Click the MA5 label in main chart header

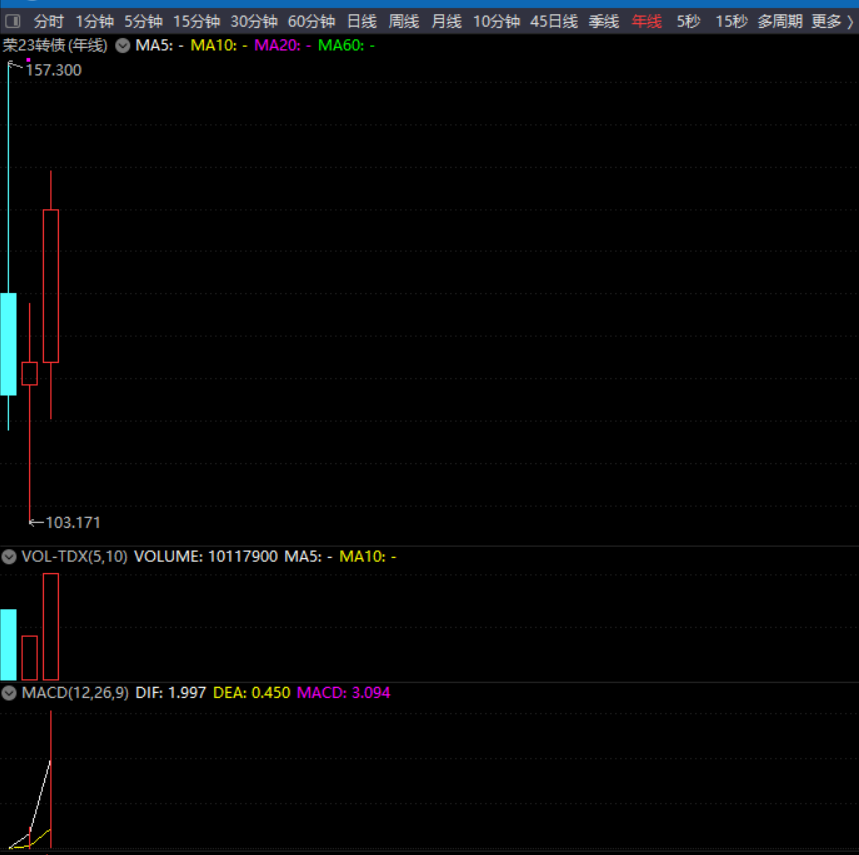tap(159, 45)
